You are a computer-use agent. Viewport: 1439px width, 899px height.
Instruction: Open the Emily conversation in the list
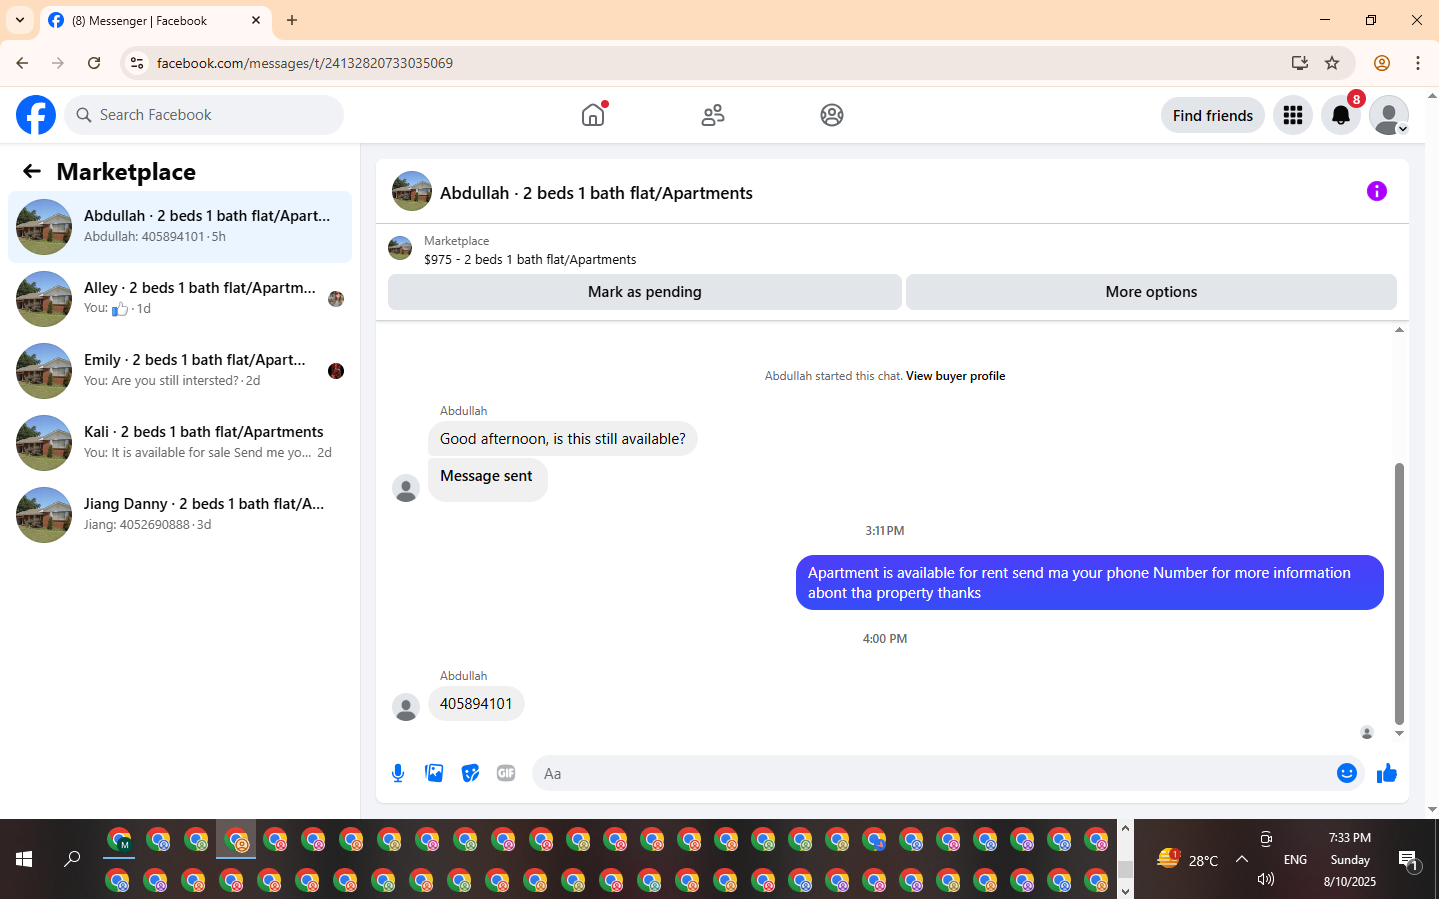click(x=180, y=371)
